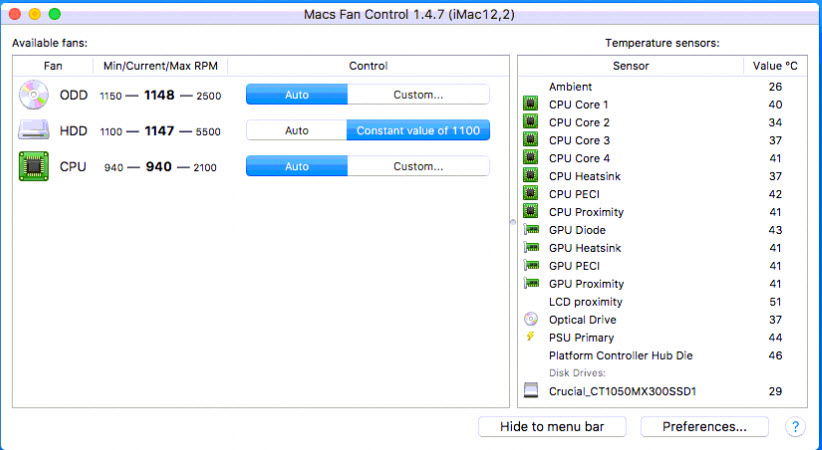Click HDD Constant value of 1100
The width and height of the screenshot is (822, 450).
pyautogui.click(x=418, y=131)
